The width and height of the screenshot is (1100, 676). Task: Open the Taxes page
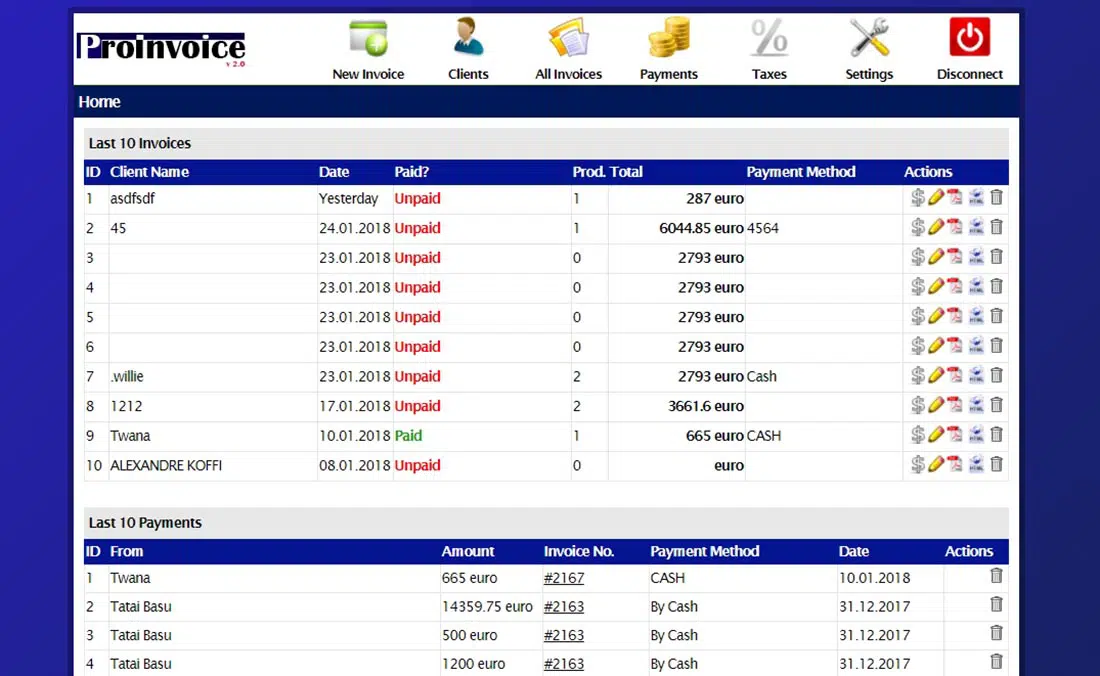[x=769, y=49]
